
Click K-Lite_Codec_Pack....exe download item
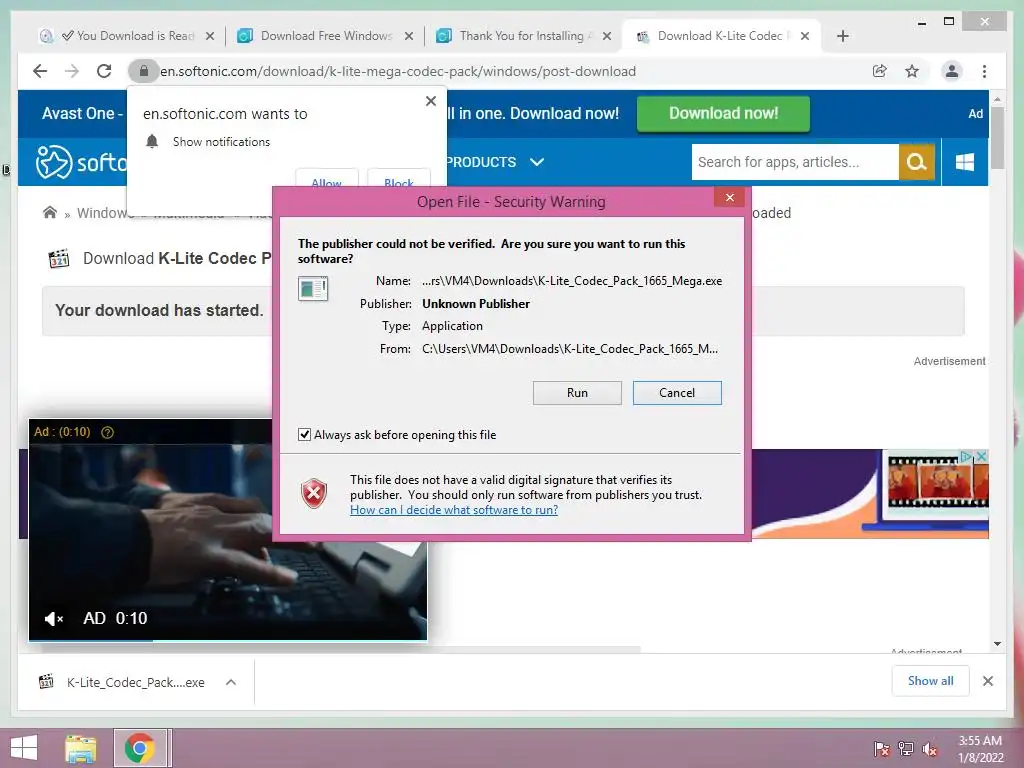(x=136, y=682)
